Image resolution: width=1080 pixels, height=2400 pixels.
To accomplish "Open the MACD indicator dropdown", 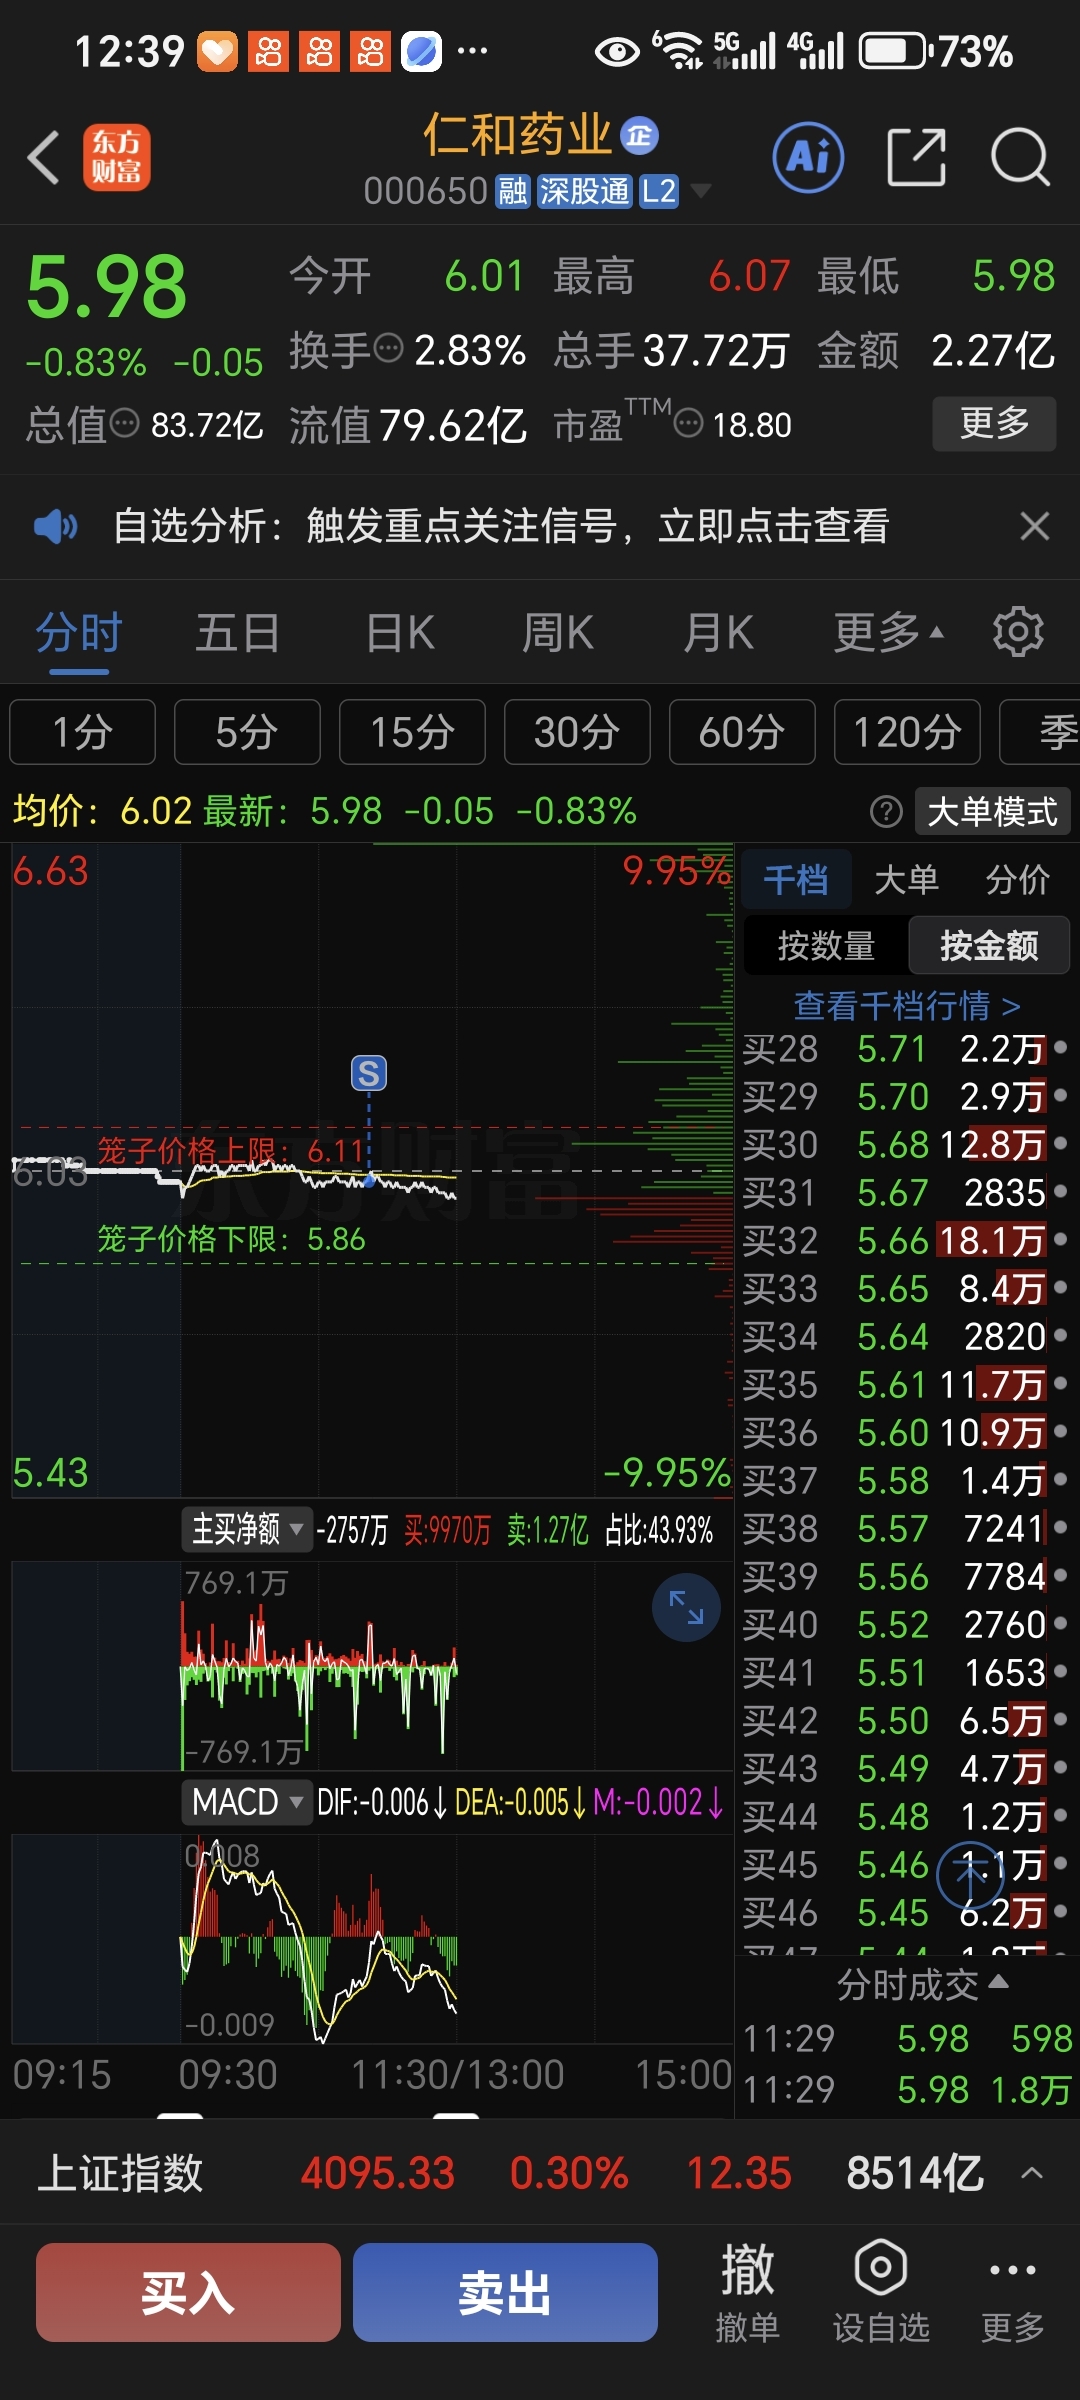I will 246,1802.
